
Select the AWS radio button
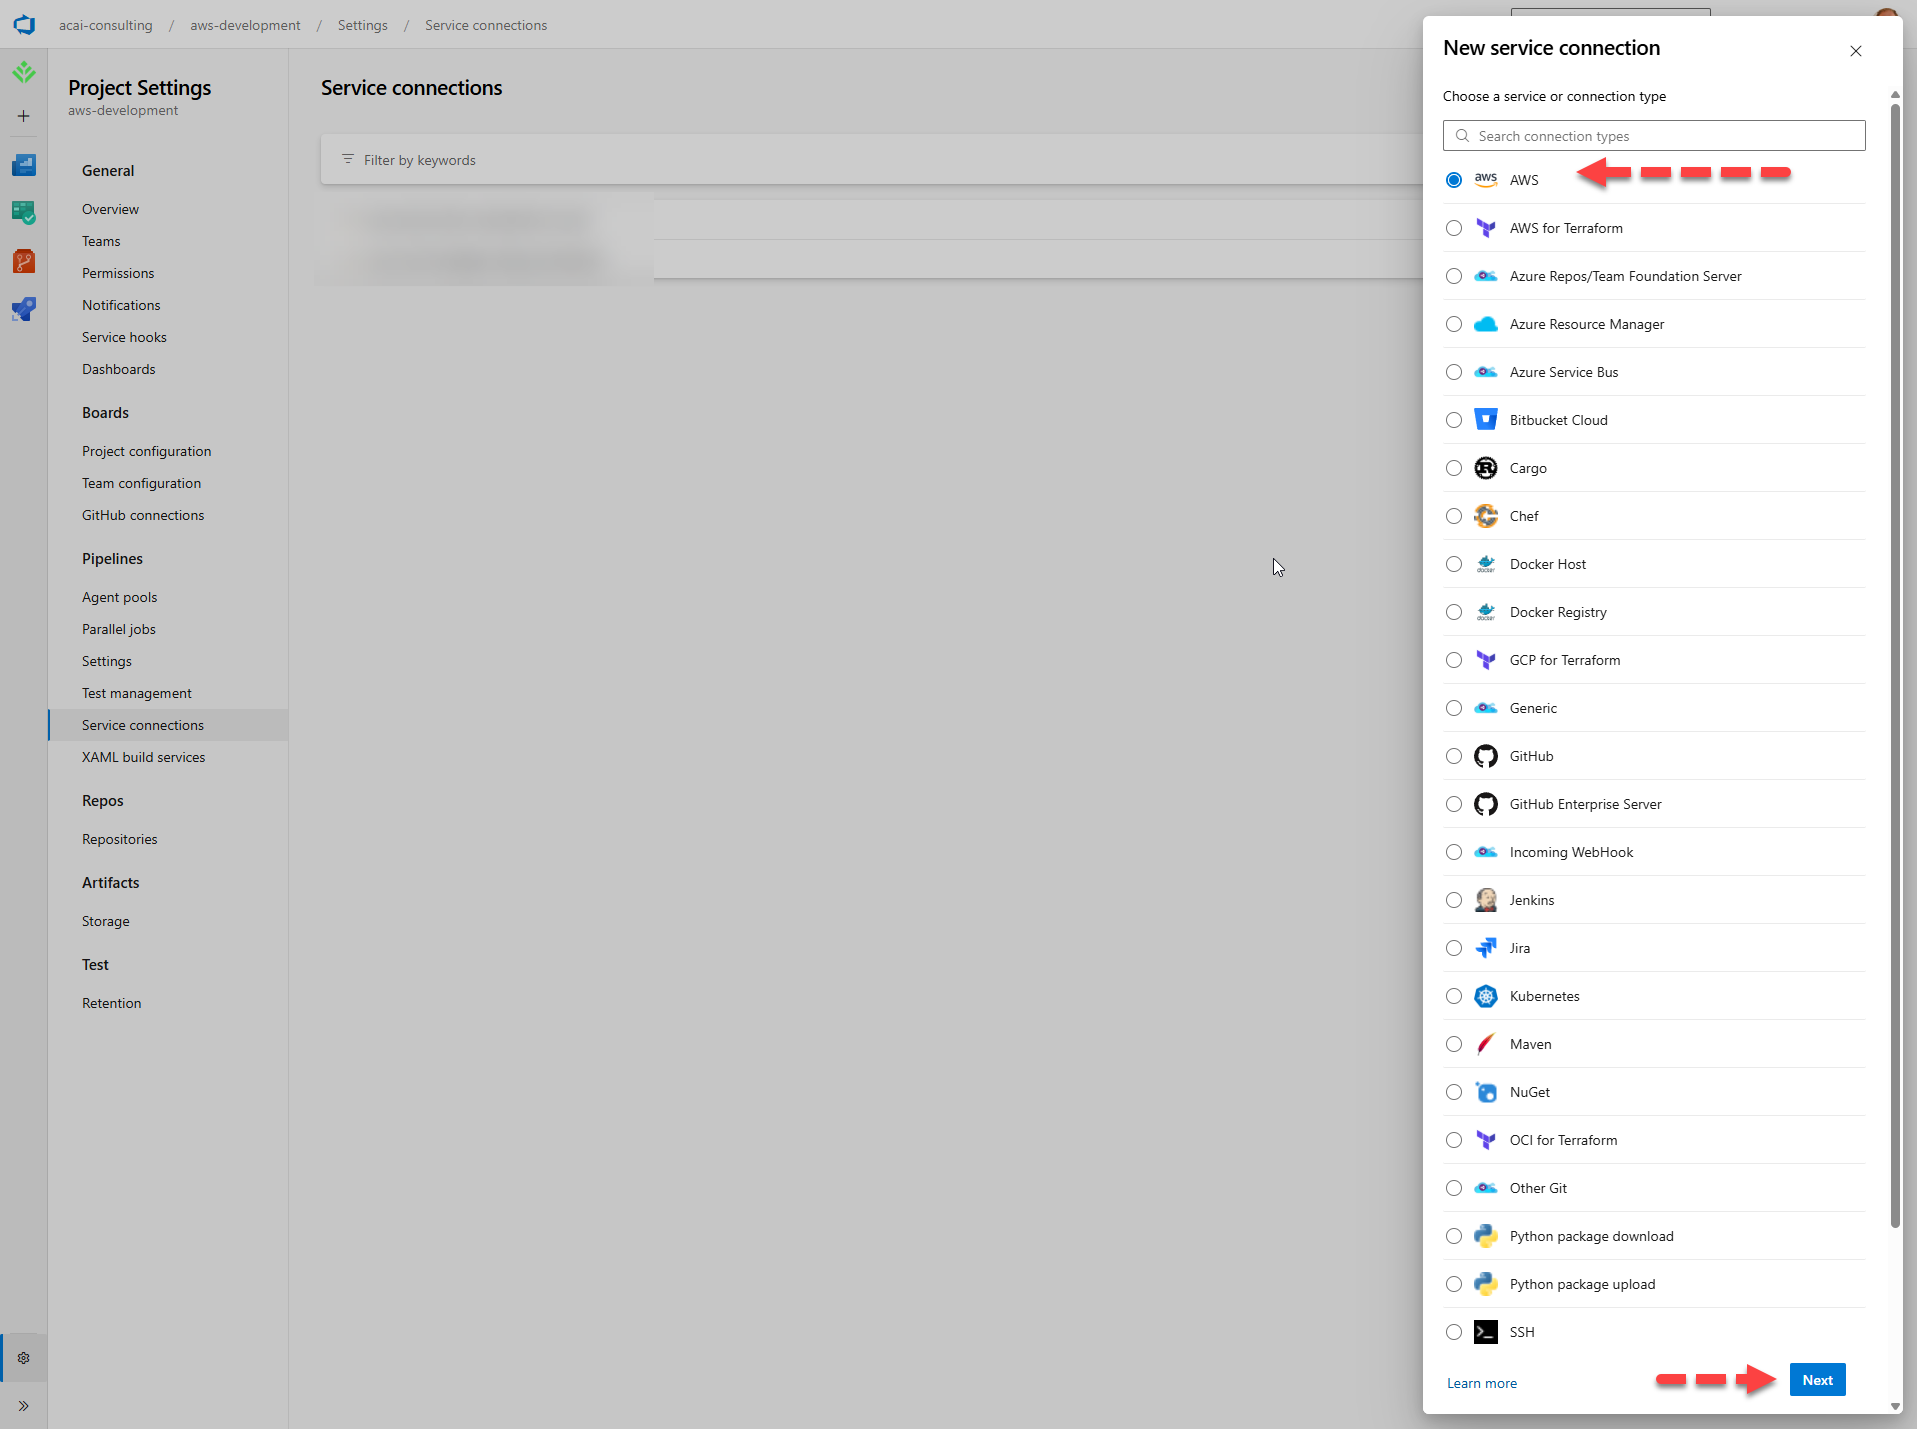coord(1454,180)
